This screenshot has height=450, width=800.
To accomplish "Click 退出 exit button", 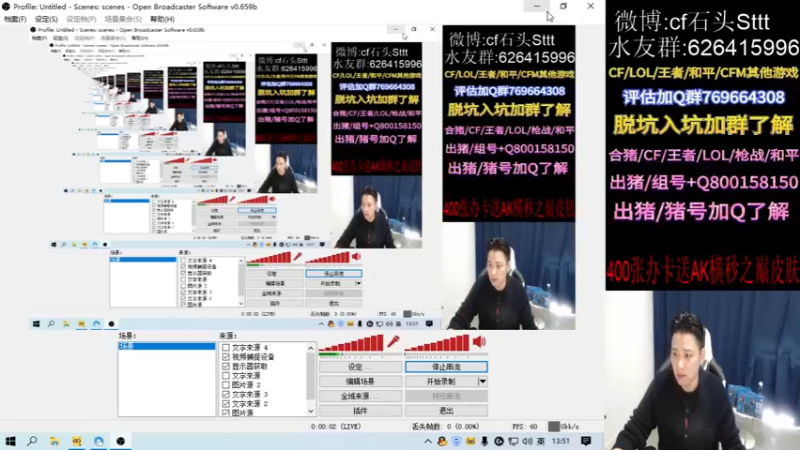I will point(446,411).
